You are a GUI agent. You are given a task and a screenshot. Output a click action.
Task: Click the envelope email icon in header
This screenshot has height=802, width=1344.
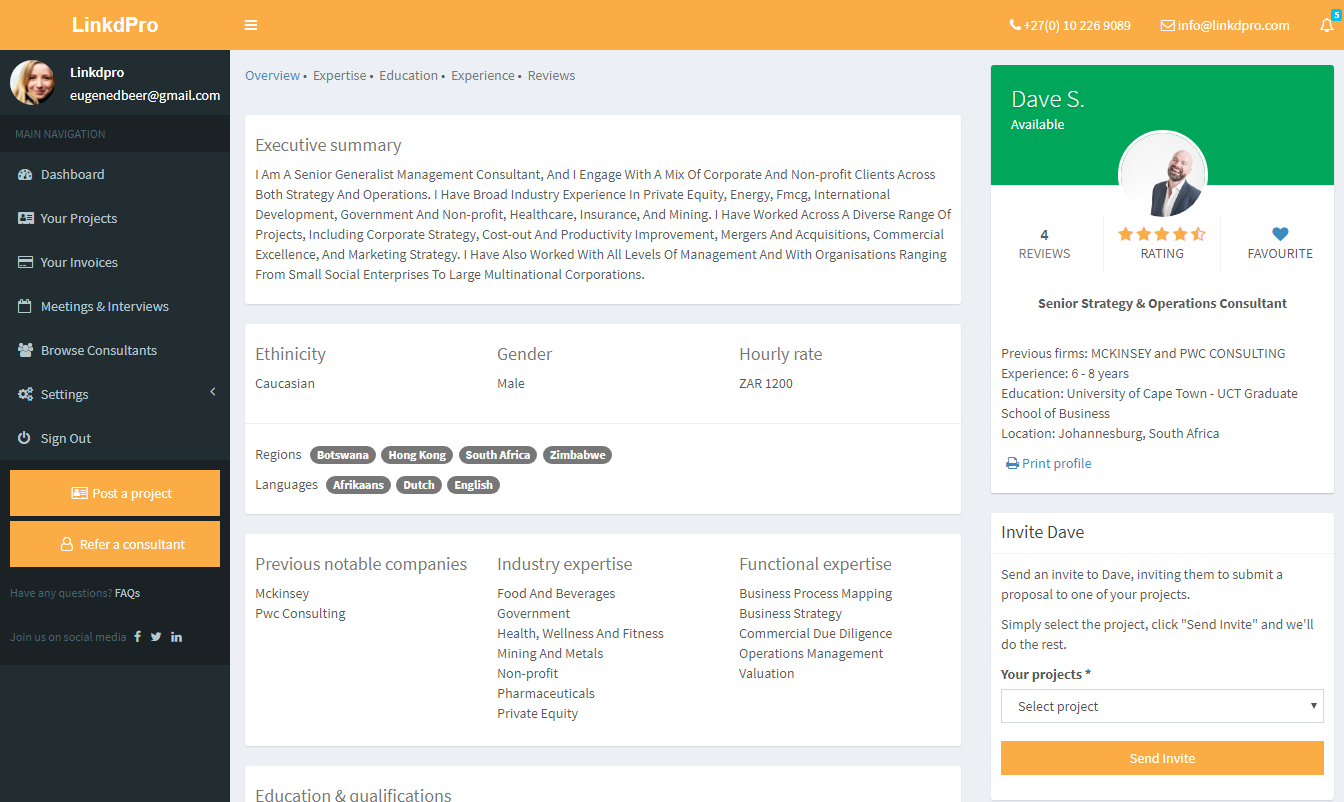[x=1167, y=25]
